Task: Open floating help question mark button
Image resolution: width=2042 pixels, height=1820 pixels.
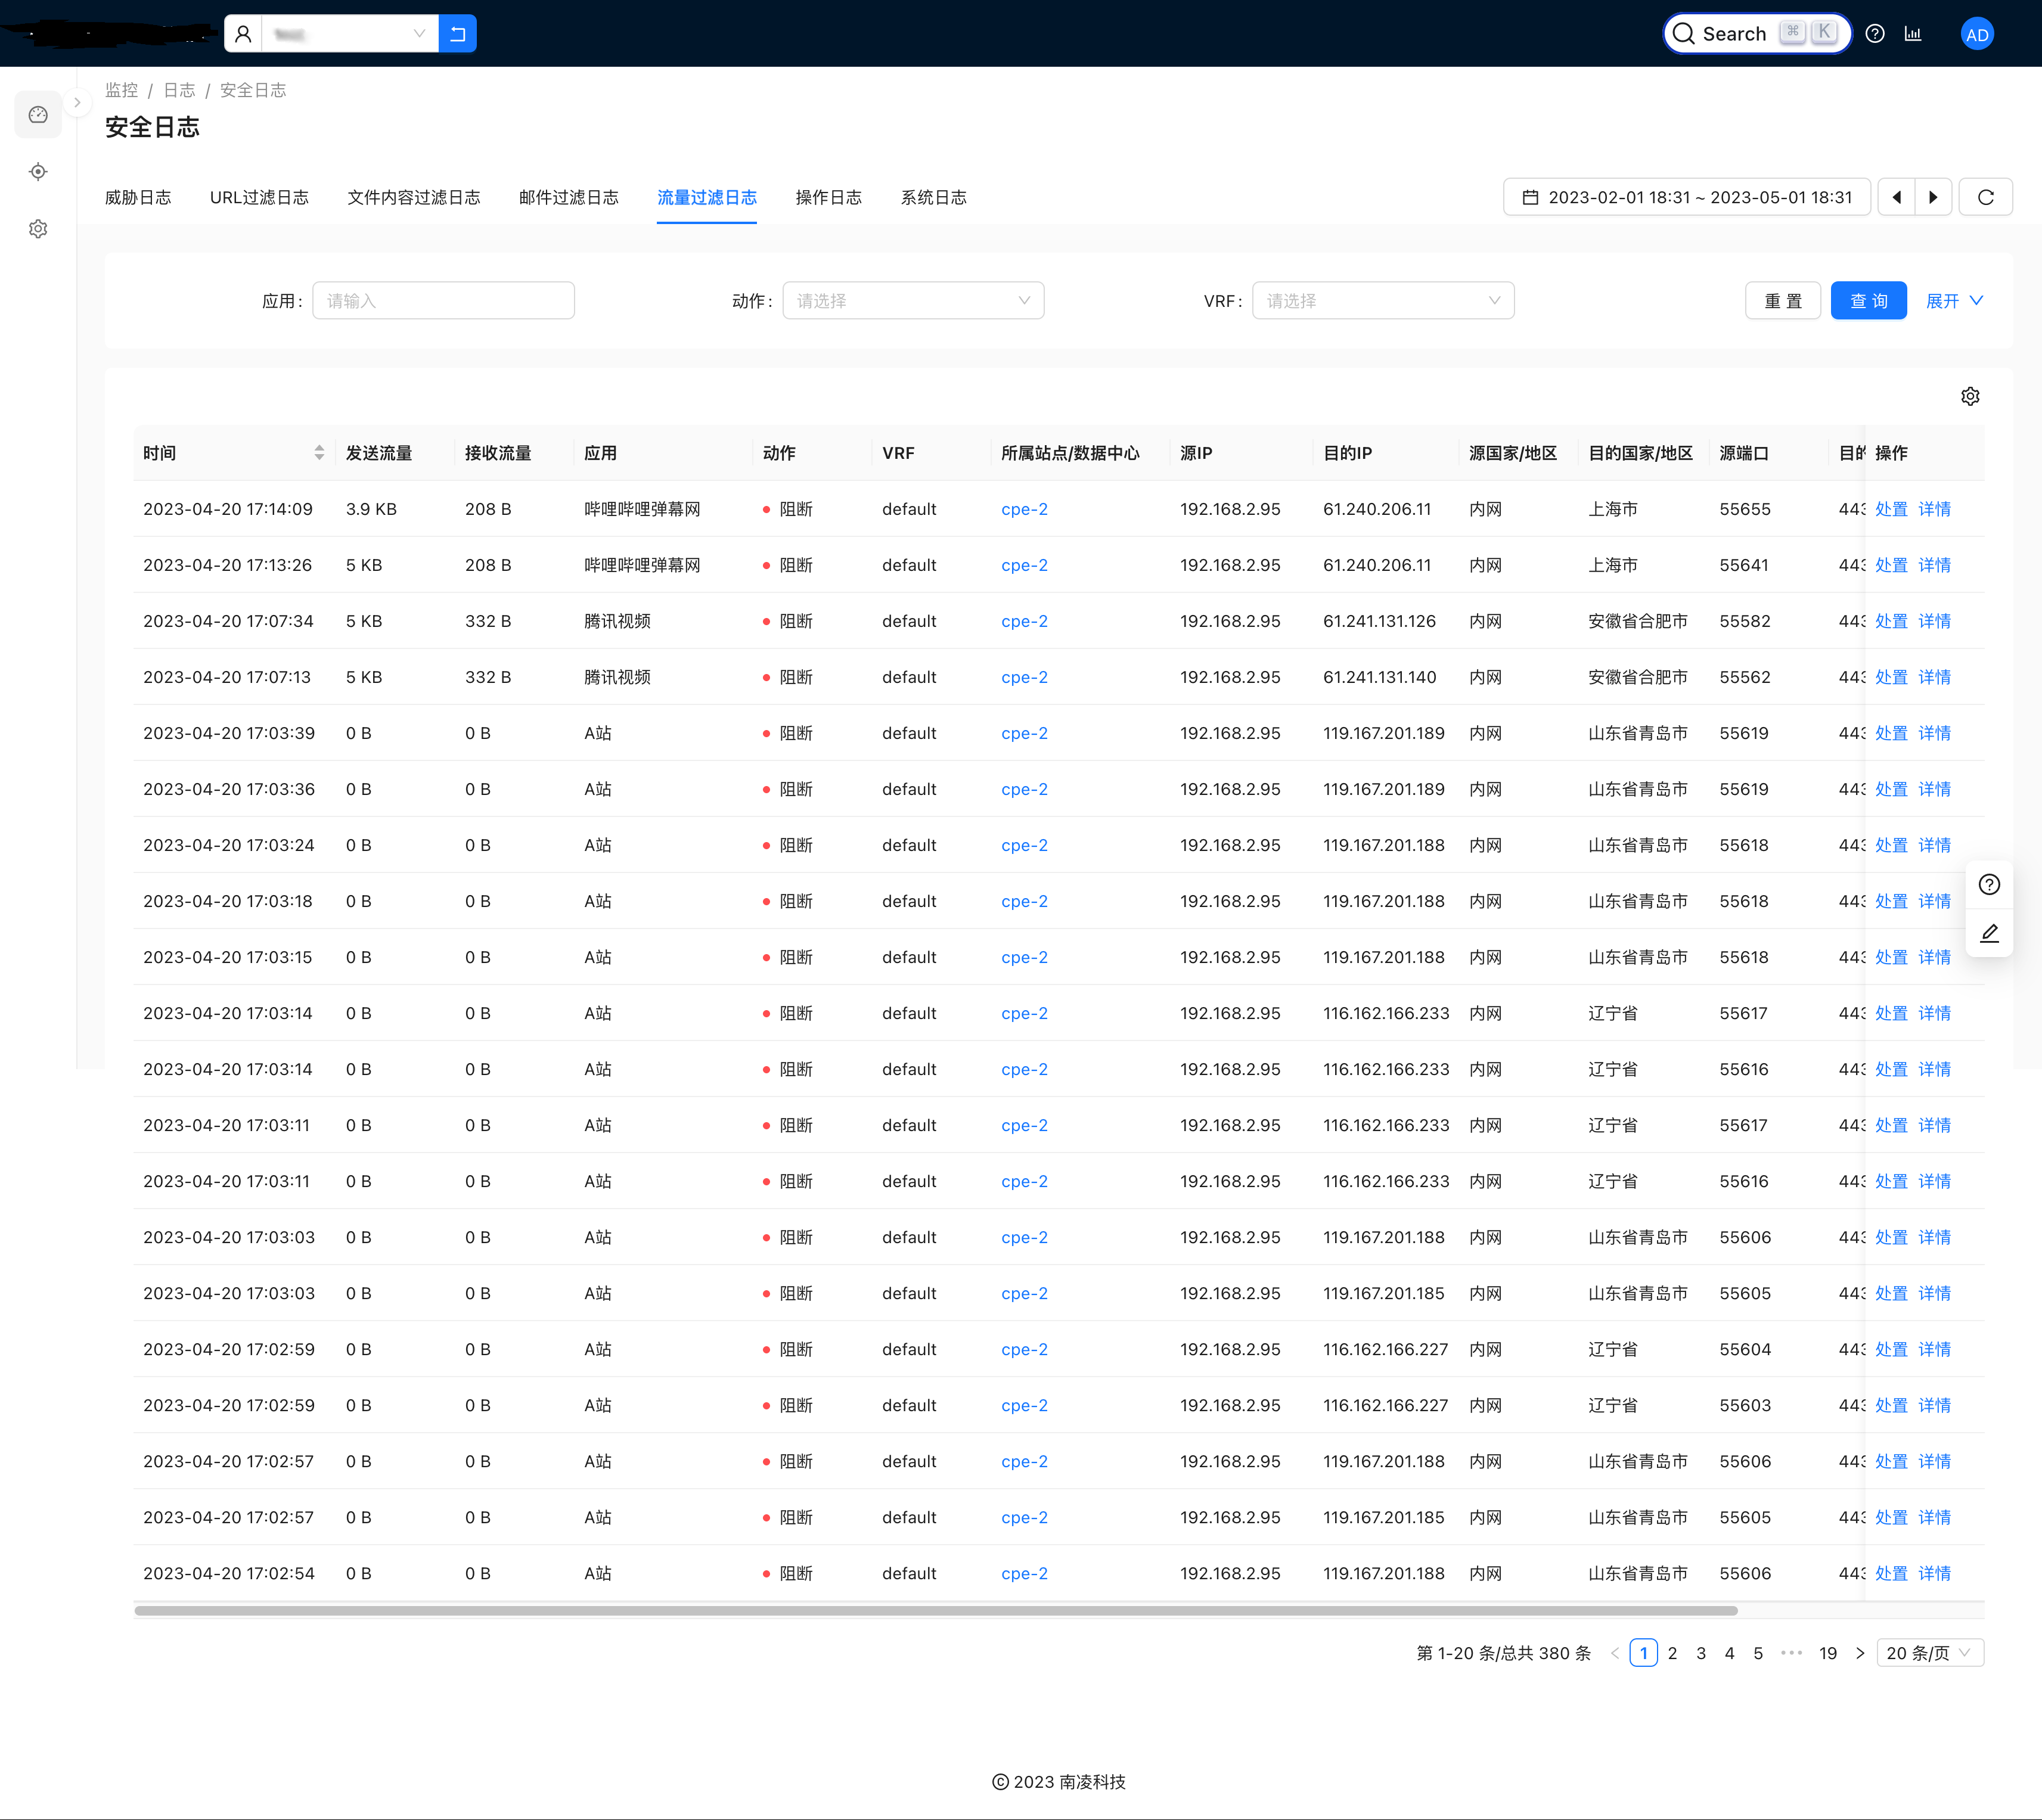Action: coord(1989,885)
